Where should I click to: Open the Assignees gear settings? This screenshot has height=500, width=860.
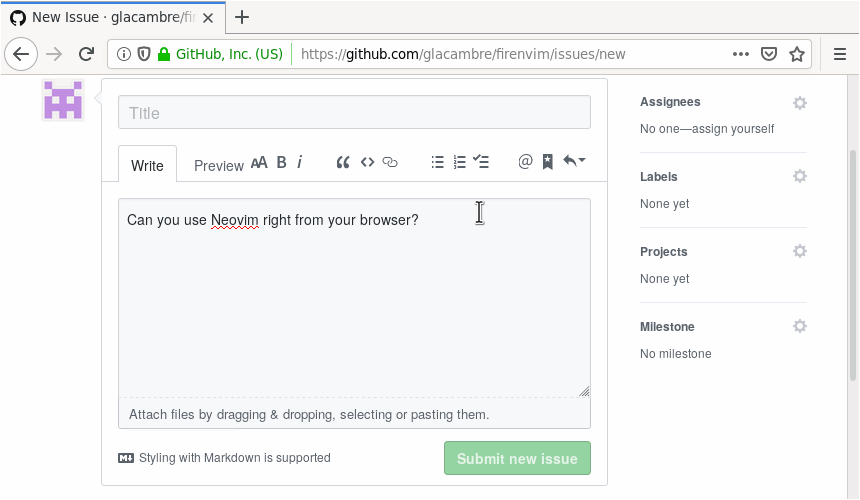click(800, 103)
